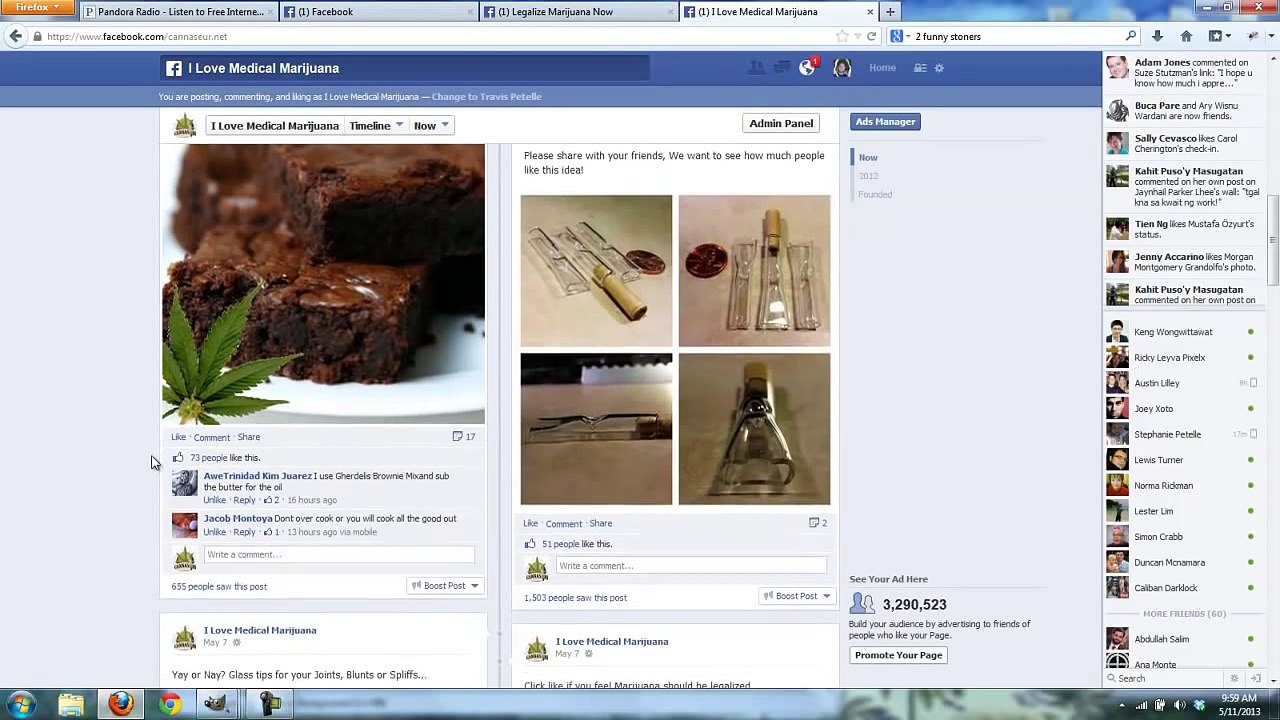
Task: Open the Firefox home page icon
Action: pyautogui.click(x=1186, y=36)
